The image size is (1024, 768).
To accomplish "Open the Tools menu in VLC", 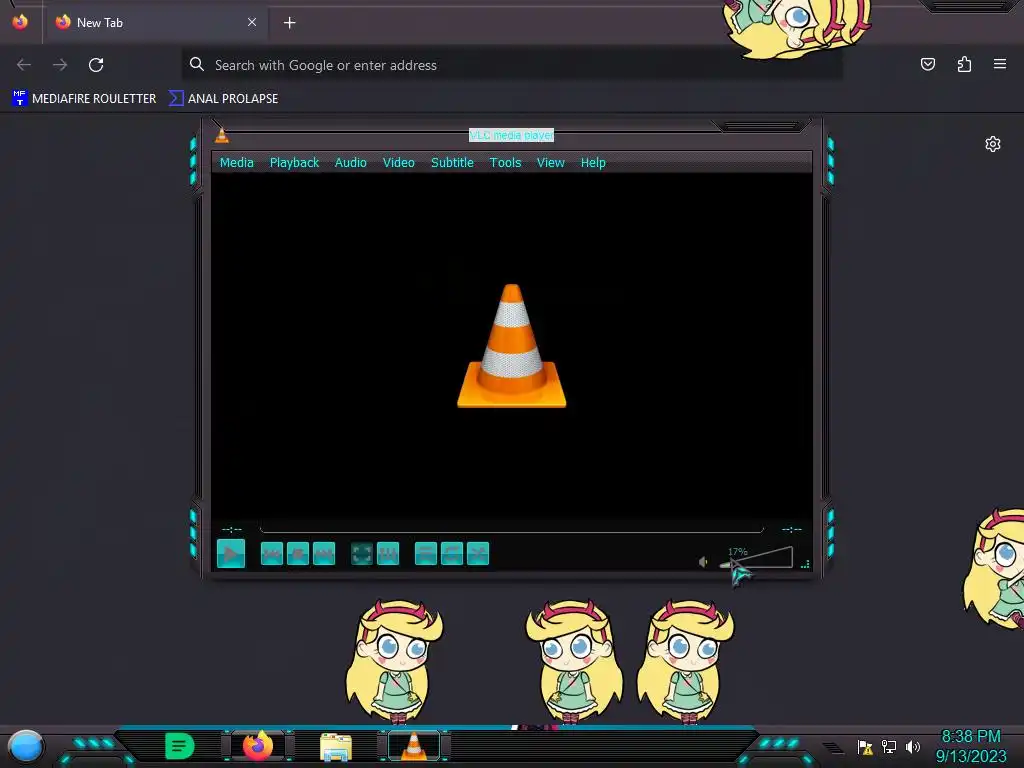I will coord(505,163).
